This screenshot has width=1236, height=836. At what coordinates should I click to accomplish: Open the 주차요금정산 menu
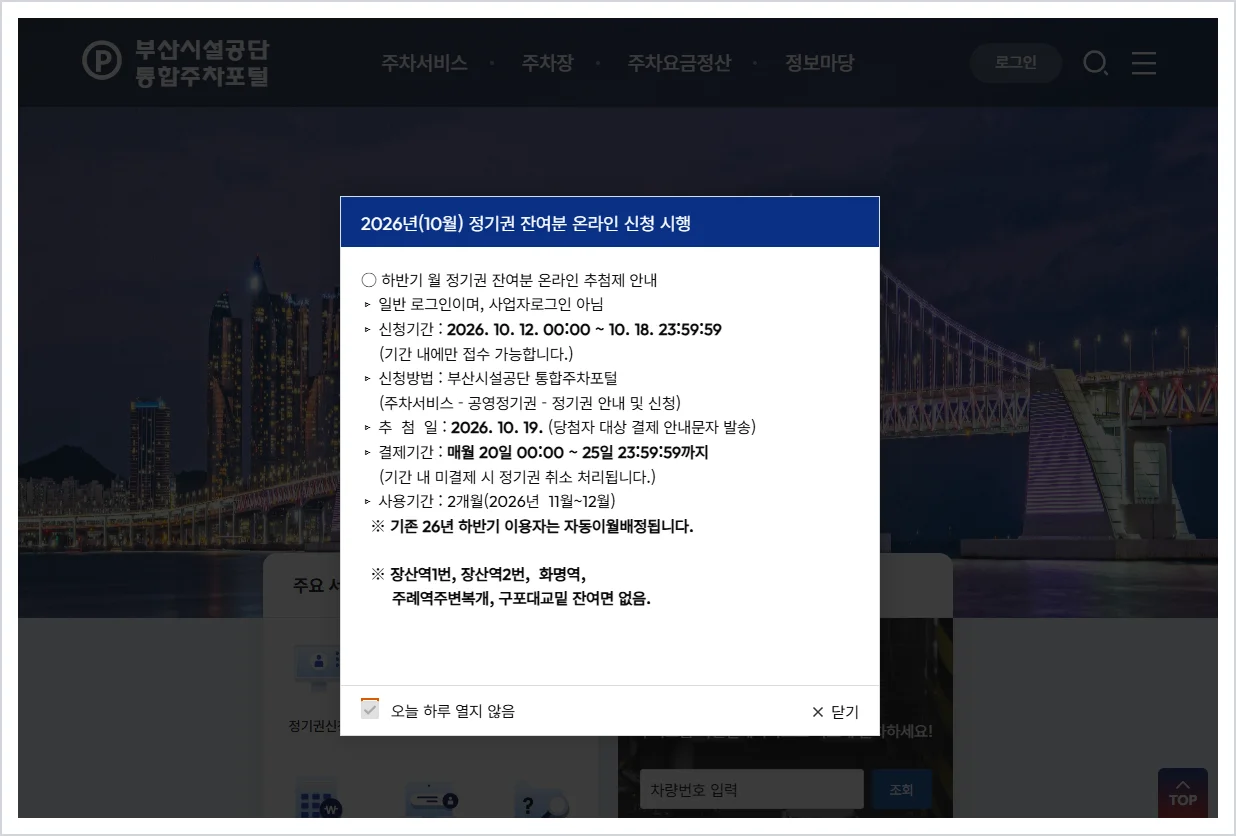click(679, 63)
